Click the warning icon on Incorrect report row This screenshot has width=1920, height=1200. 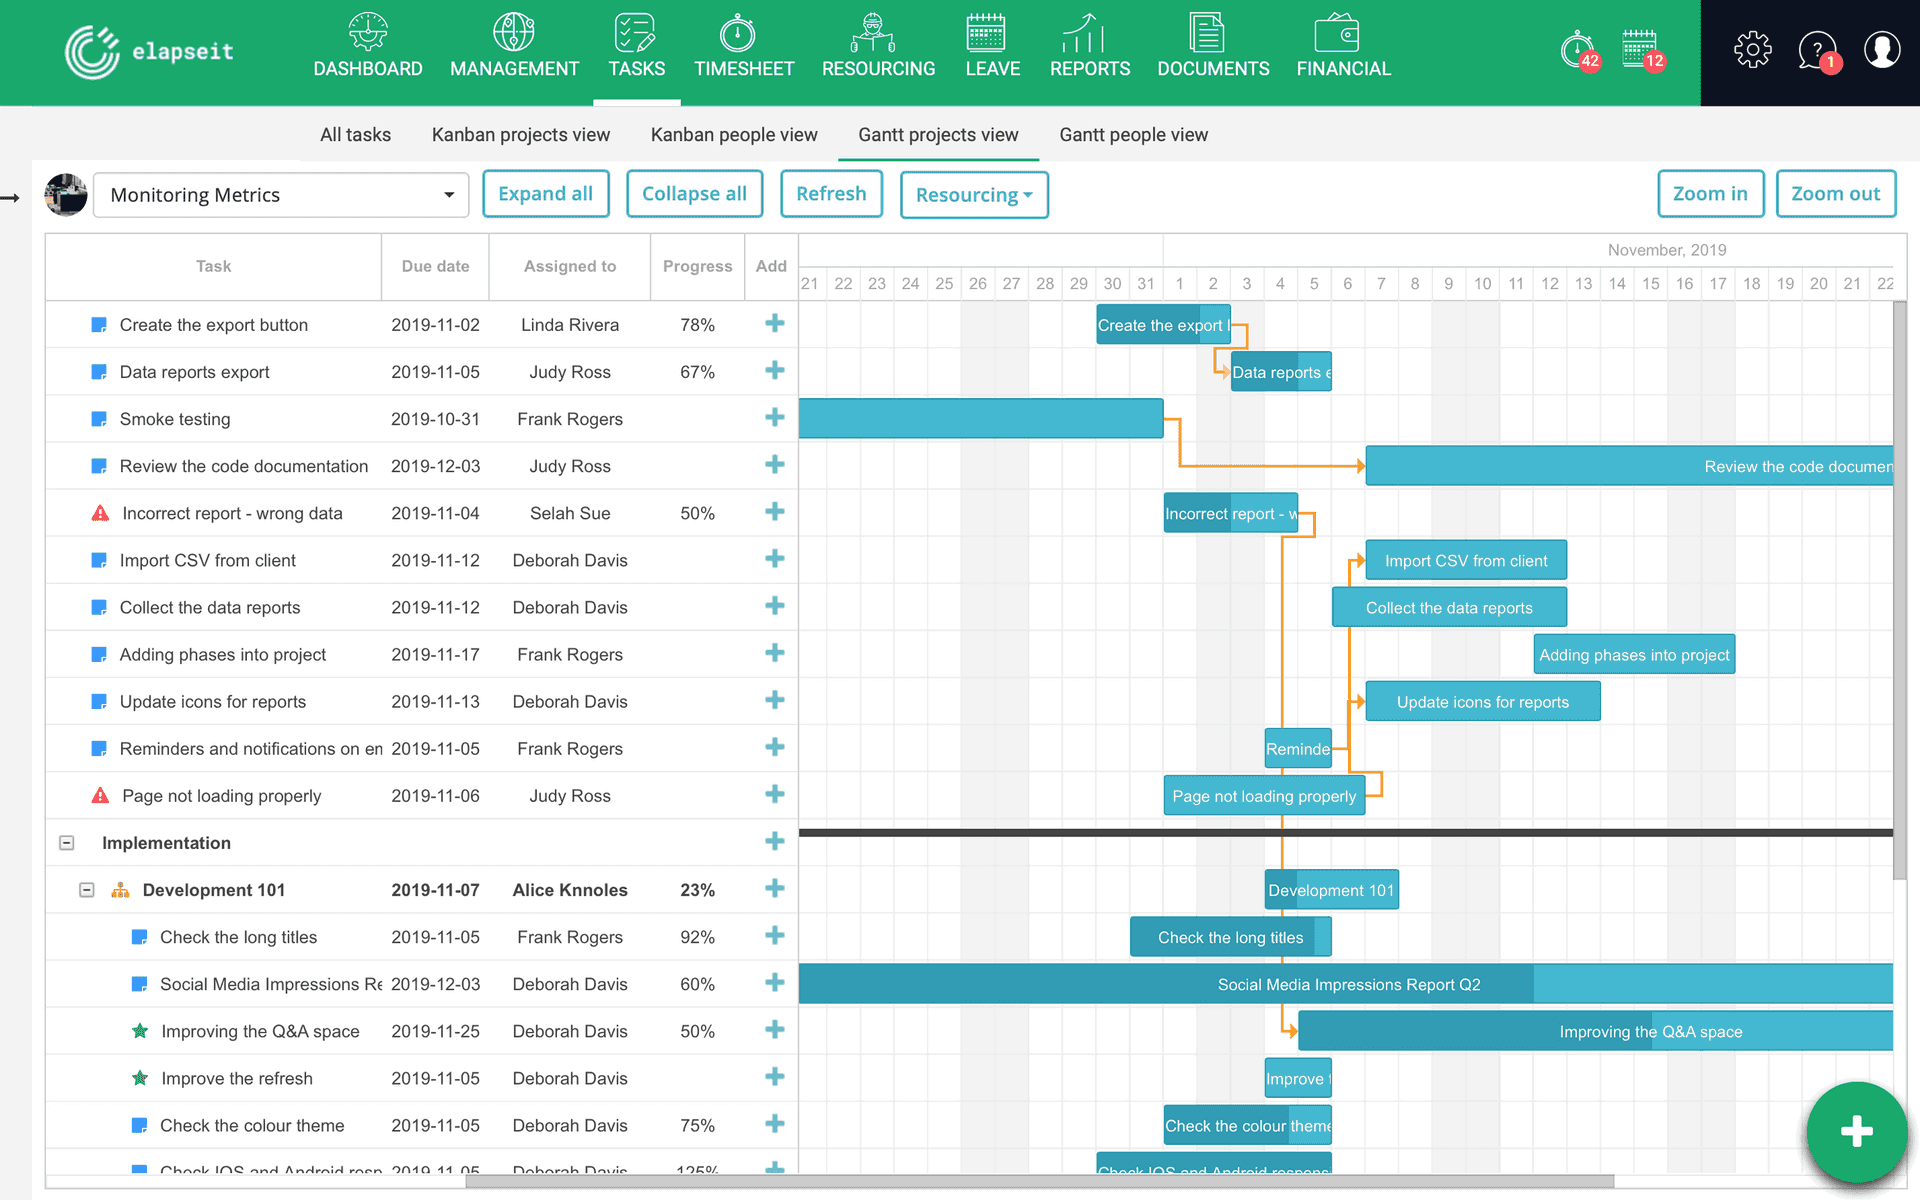tap(100, 513)
